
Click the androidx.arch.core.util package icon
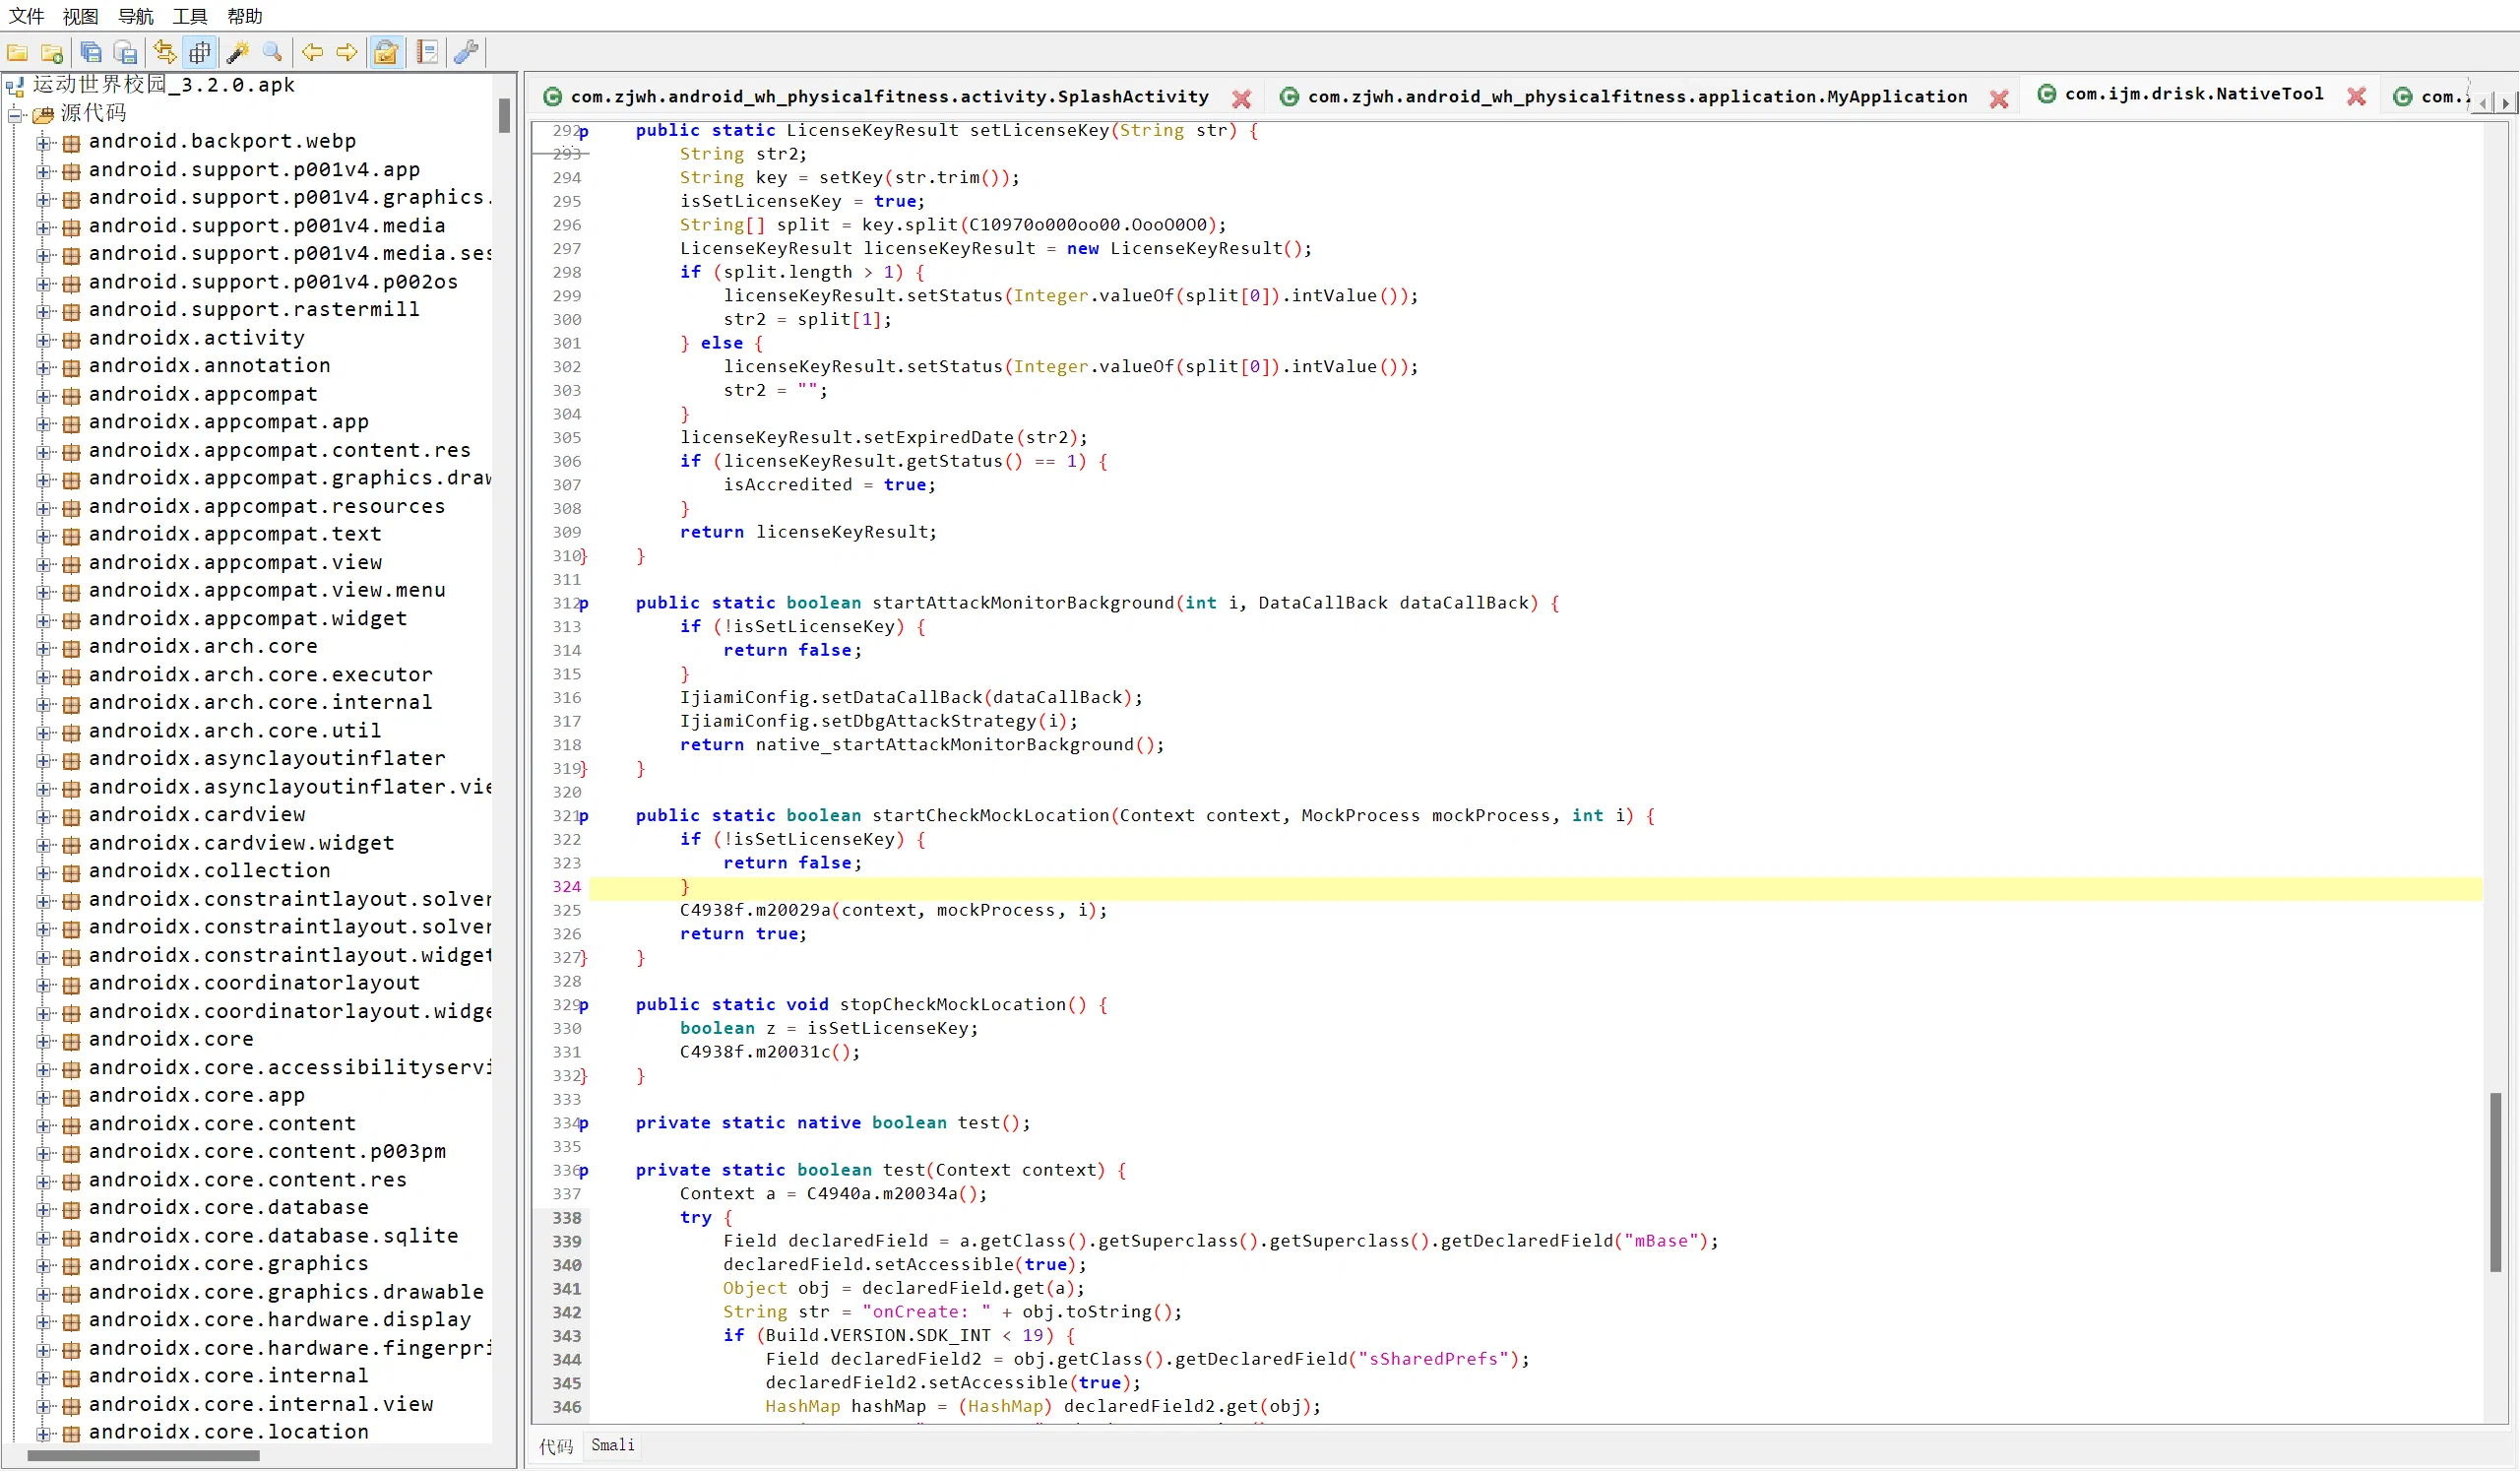71,733
